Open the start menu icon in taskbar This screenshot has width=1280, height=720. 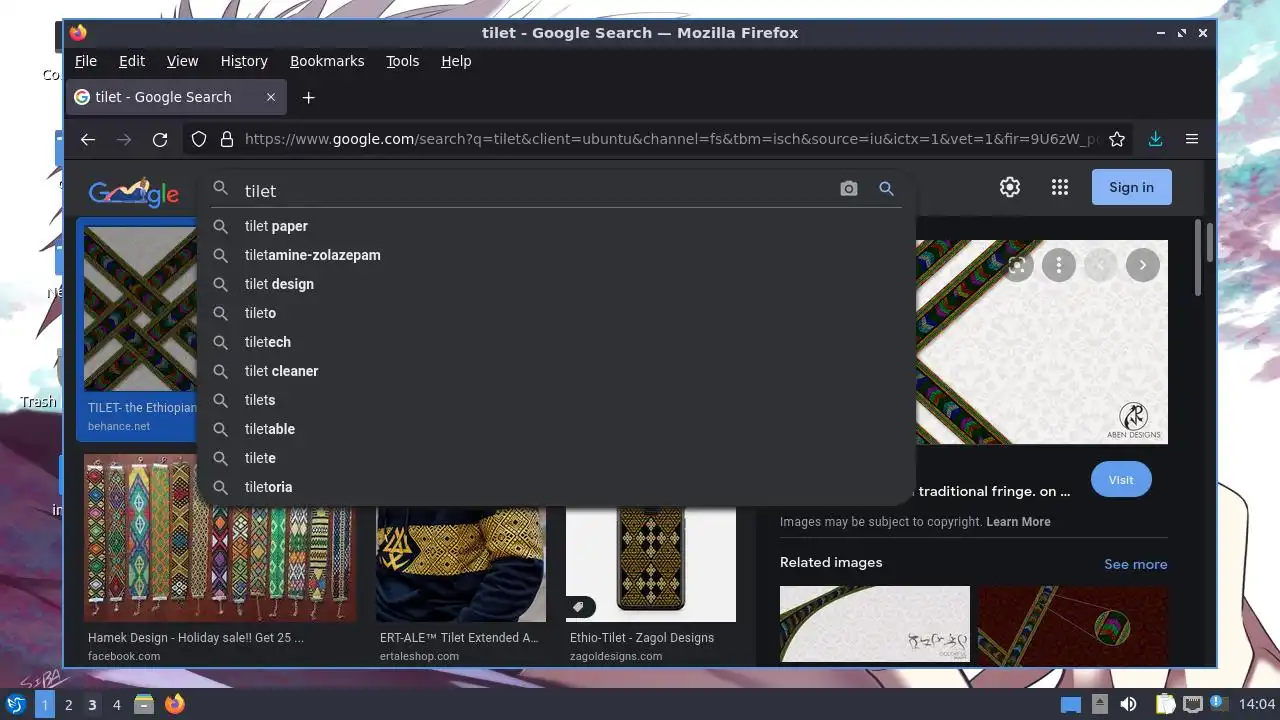click(16, 704)
